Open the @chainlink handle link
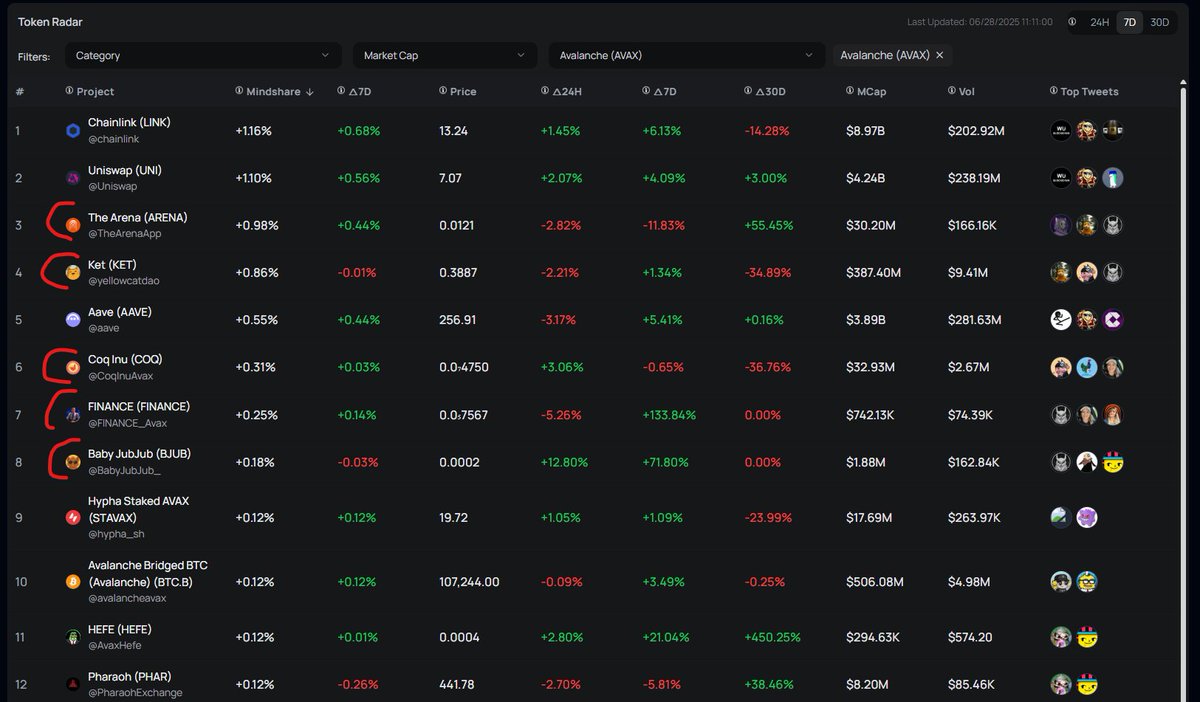This screenshot has width=1200, height=702. [114, 139]
